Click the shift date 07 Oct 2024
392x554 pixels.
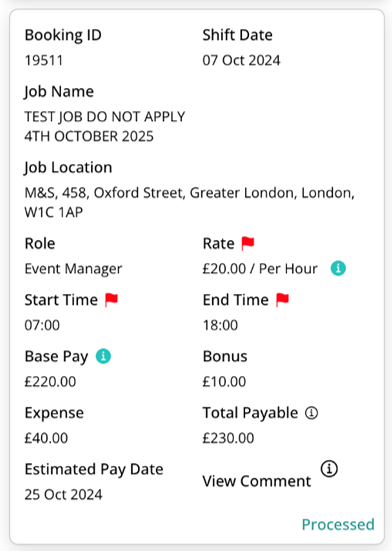click(241, 60)
